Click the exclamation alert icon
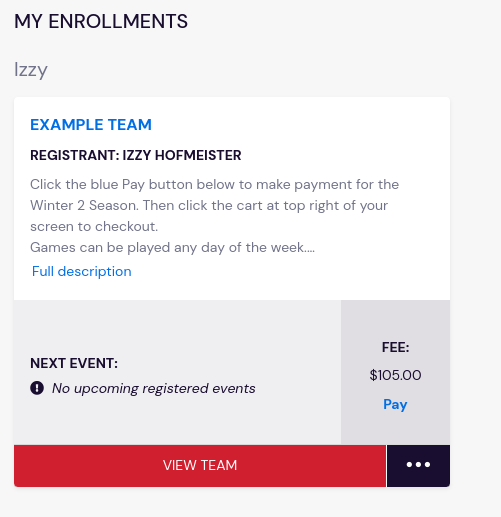Screen dimensions: 501x517 point(37,388)
